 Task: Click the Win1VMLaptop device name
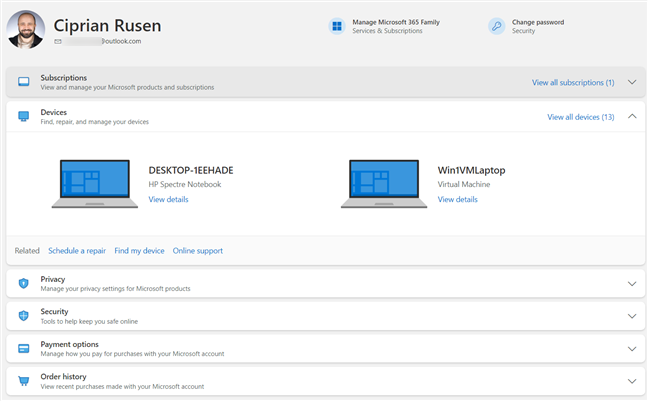coord(472,170)
